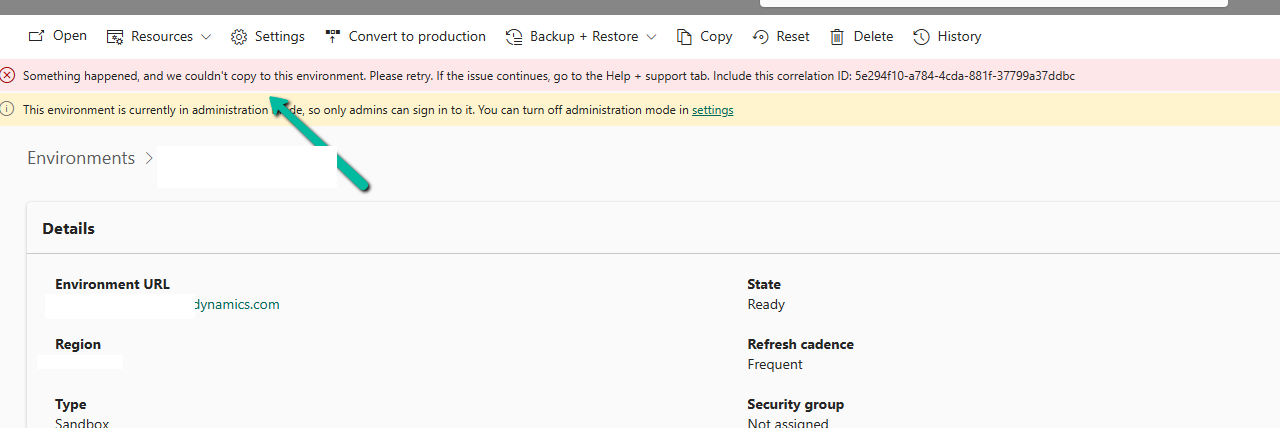Open Settings via the gear icon
The height and width of the screenshot is (428, 1280).
(239, 37)
